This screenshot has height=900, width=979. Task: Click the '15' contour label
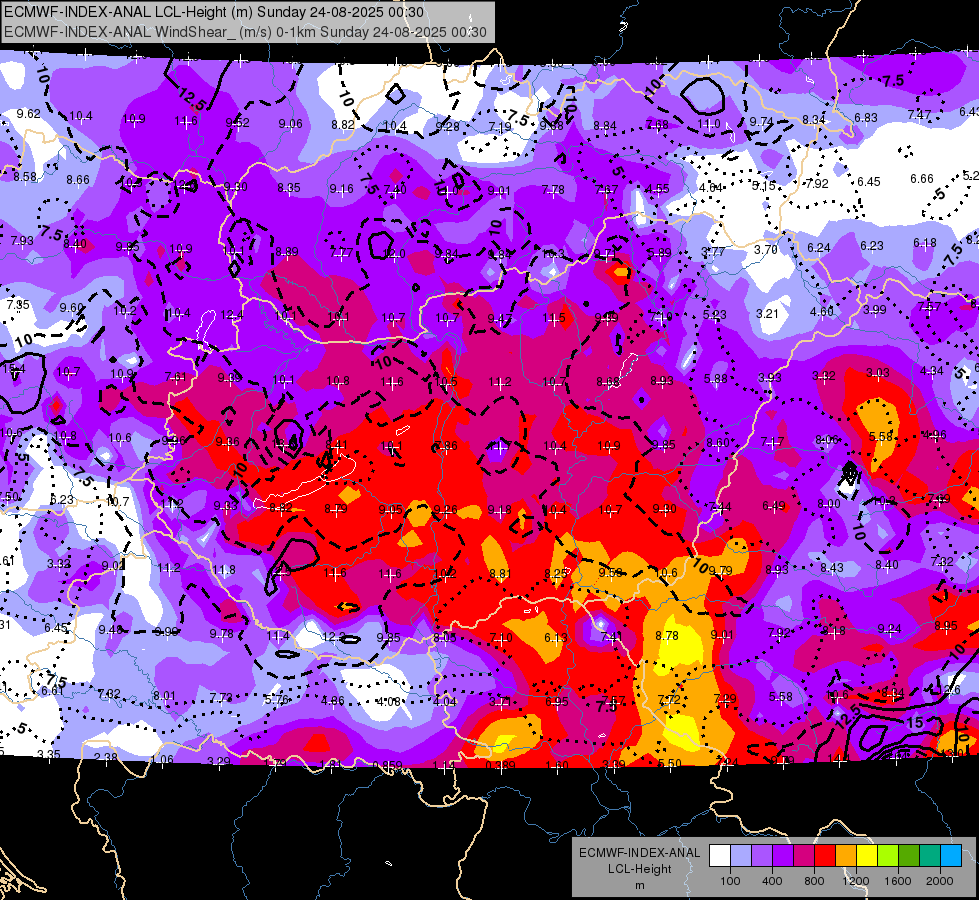pyautogui.click(x=914, y=723)
